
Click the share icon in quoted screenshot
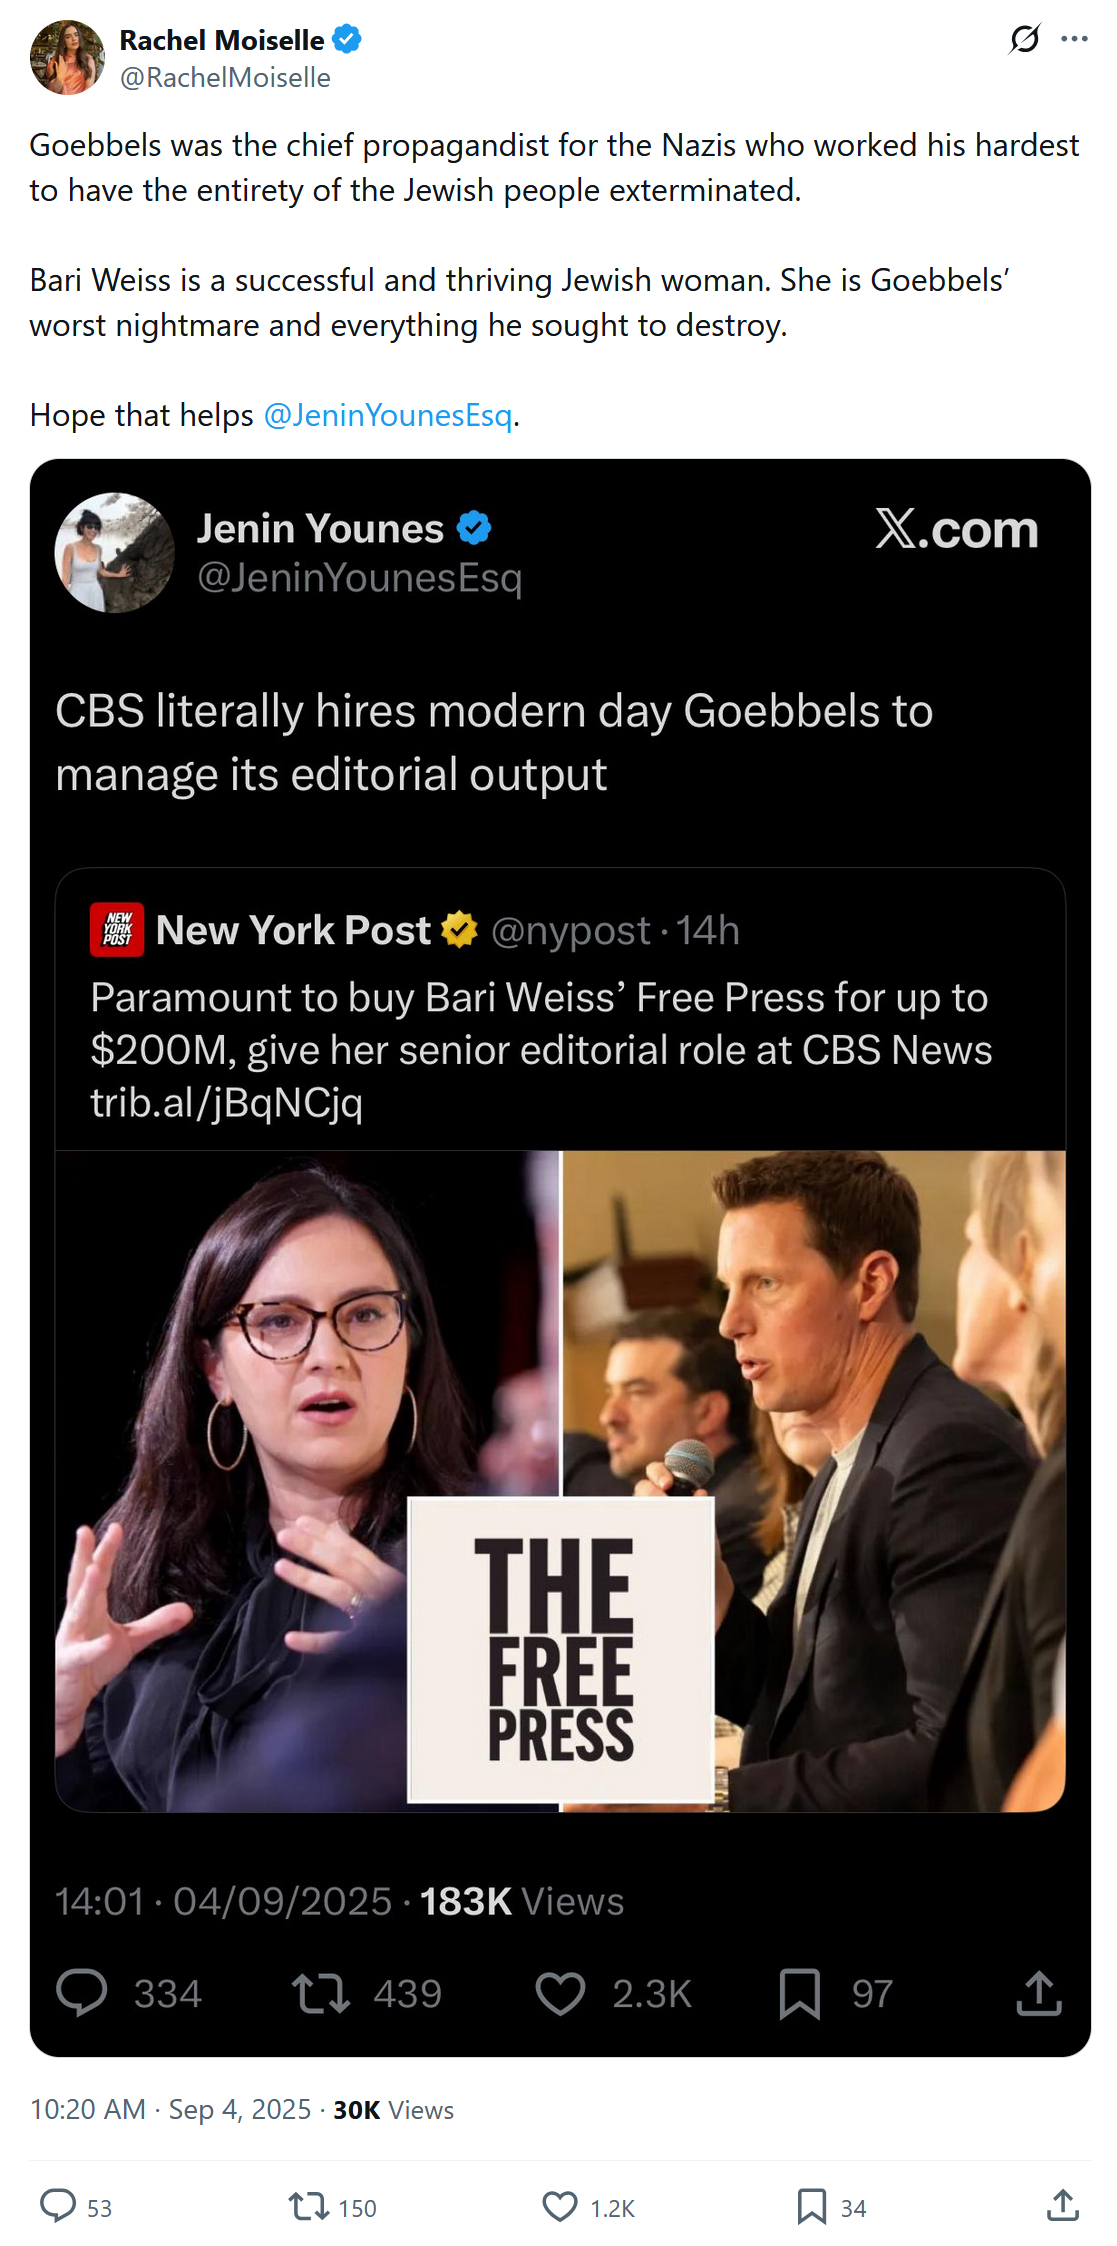pos(1038,1992)
